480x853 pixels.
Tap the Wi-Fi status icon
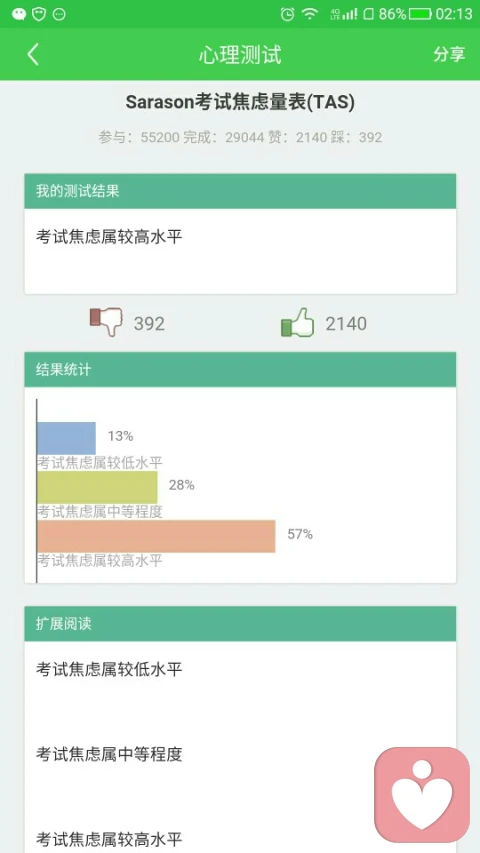(x=310, y=14)
